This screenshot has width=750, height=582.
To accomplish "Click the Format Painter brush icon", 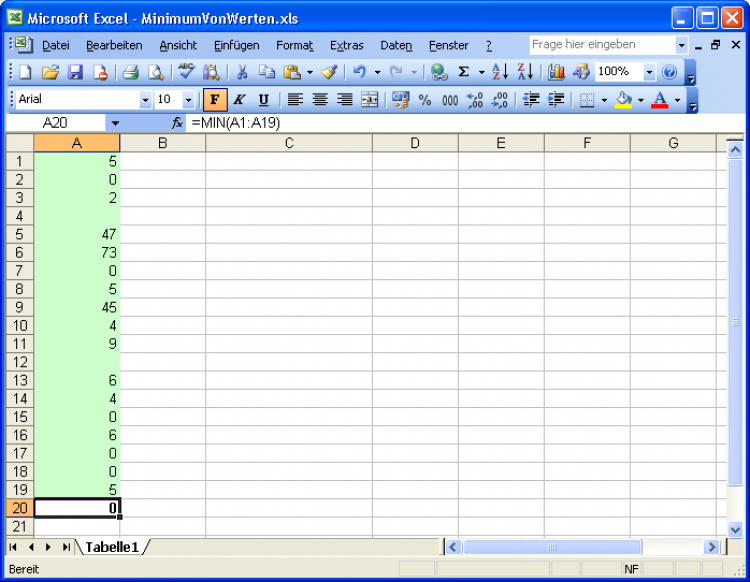I will click(x=329, y=72).
